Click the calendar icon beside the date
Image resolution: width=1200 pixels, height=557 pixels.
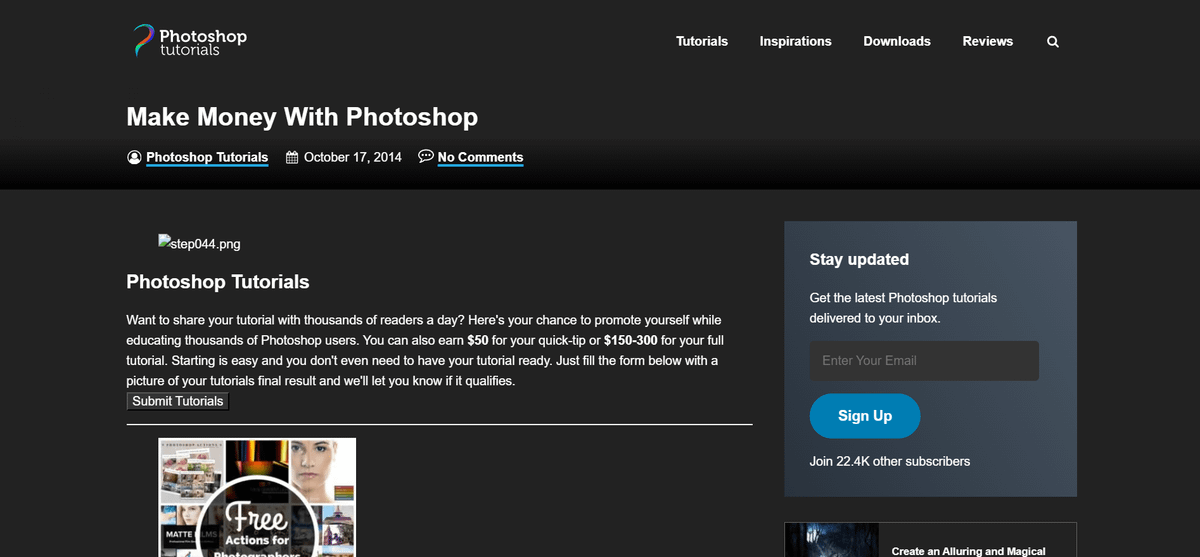tap(292, 157)
